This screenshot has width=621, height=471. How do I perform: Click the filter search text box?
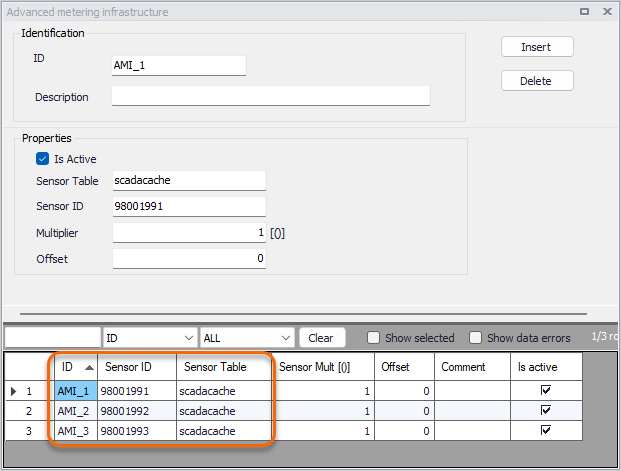coord(53,338)
